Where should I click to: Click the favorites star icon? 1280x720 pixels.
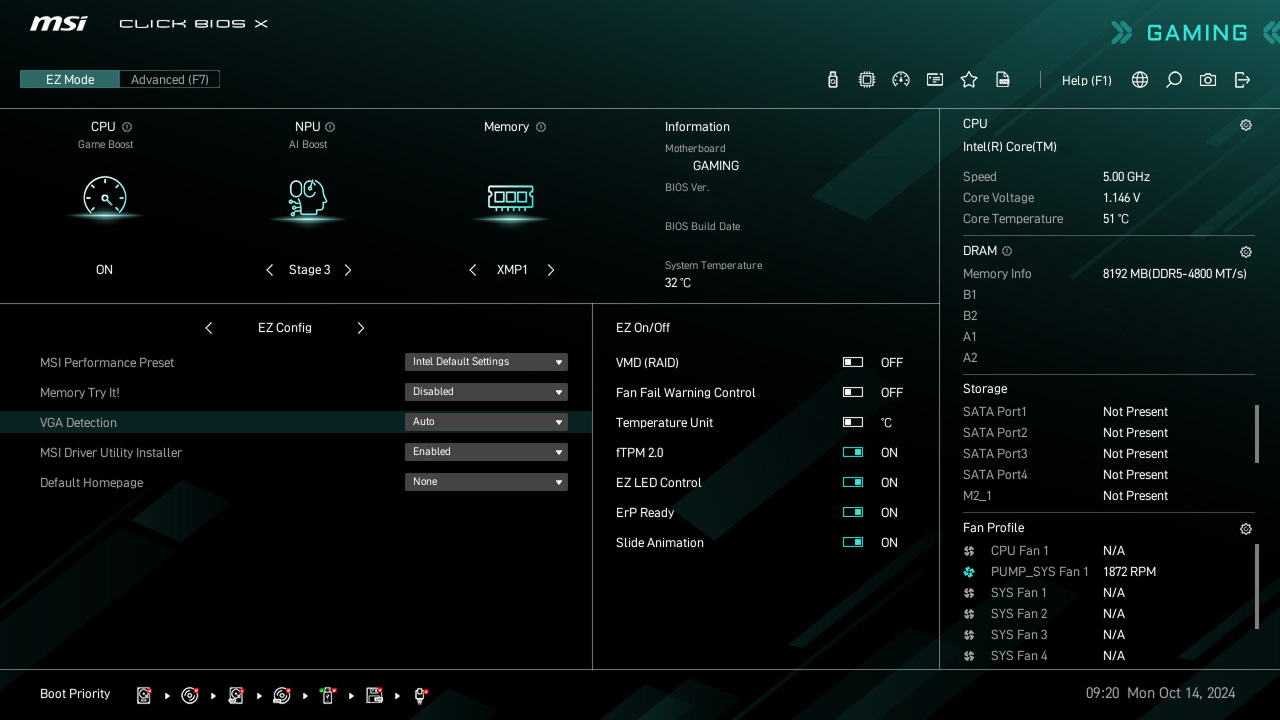(969, 79)
